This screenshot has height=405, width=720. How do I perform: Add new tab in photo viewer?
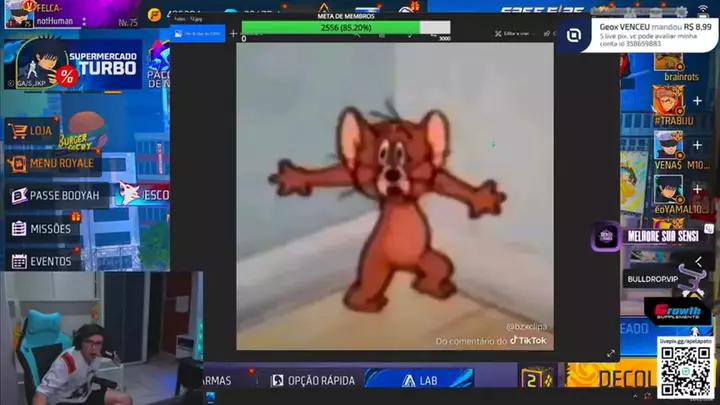pos(234,34)
